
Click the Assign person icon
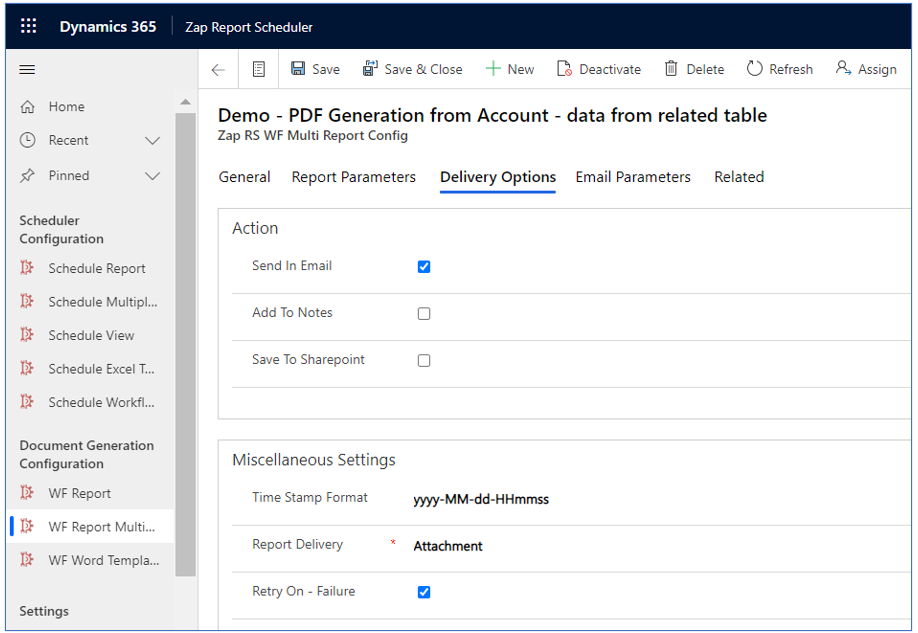click(843, 68)
